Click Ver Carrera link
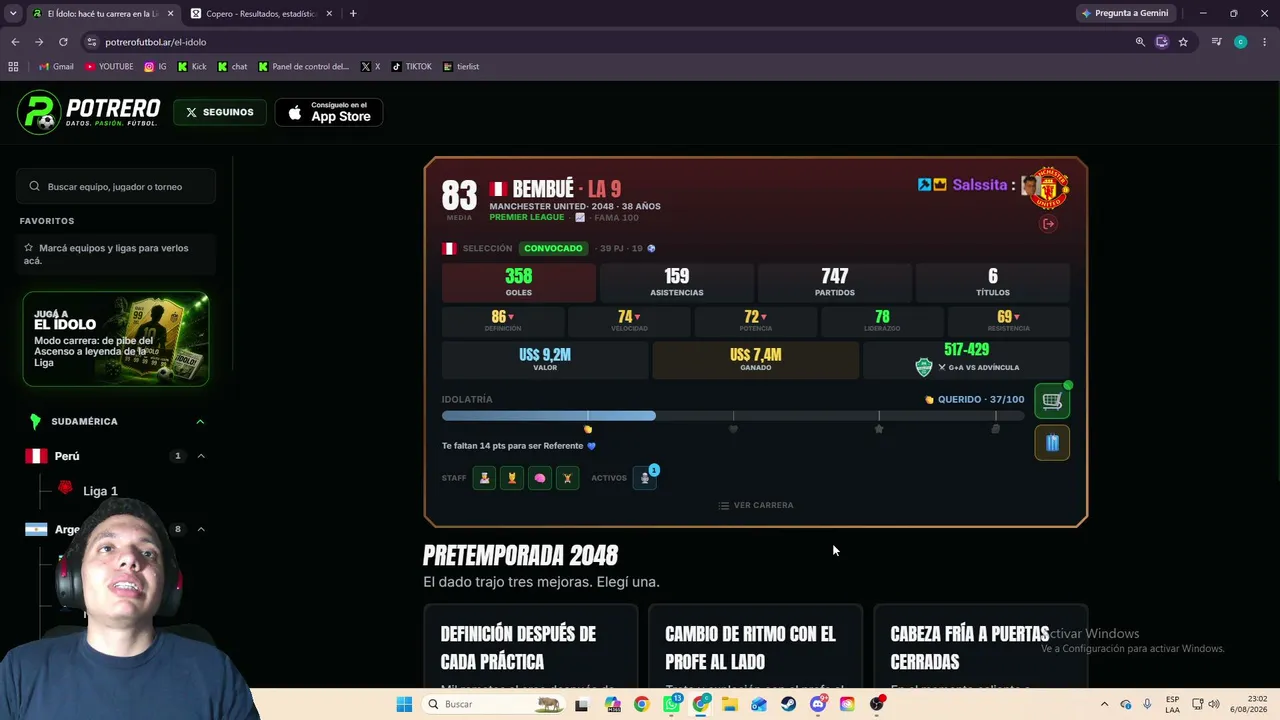The height and width of the screenshot is (720, 1280). [756, 506]
